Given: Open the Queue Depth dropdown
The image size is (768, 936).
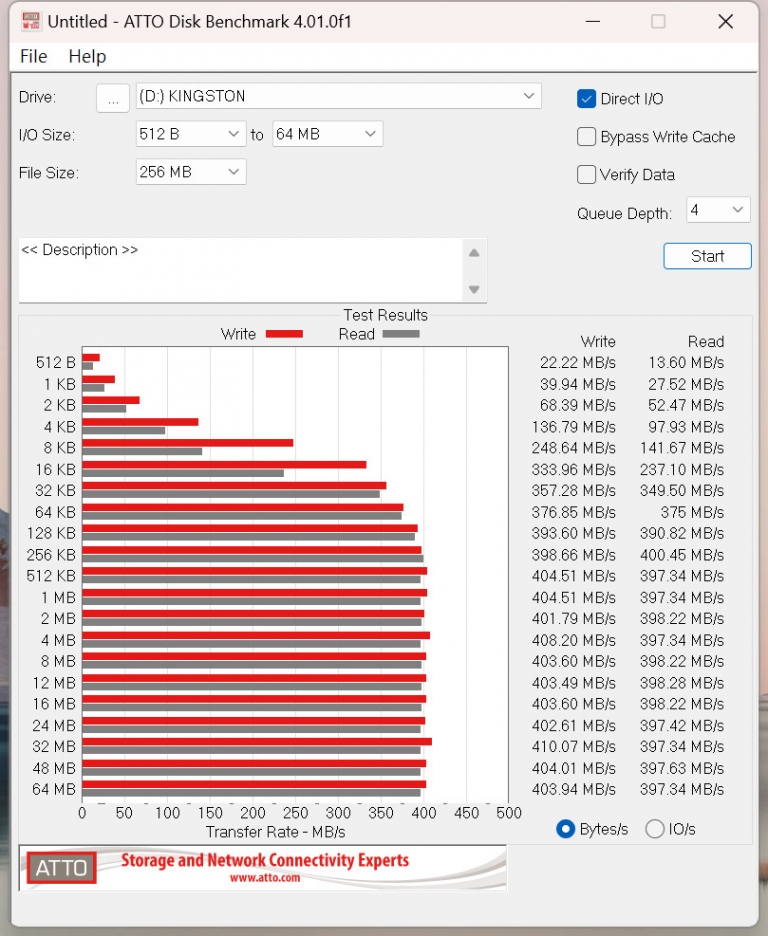Looking at the screenshot, I should tap(718, 210).
